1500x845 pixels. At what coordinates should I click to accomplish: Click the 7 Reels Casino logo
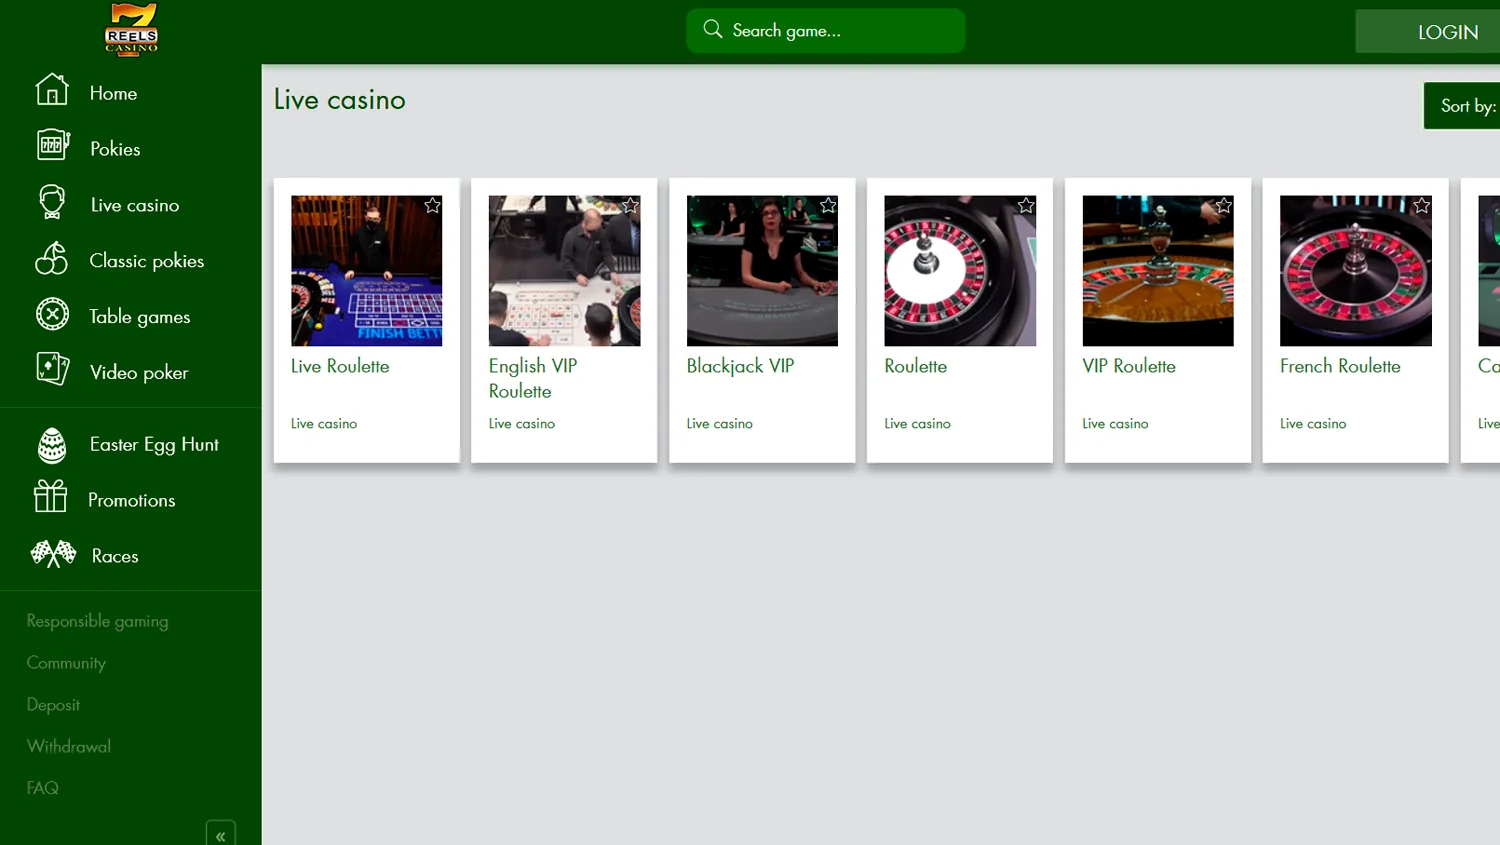[131, 30]
